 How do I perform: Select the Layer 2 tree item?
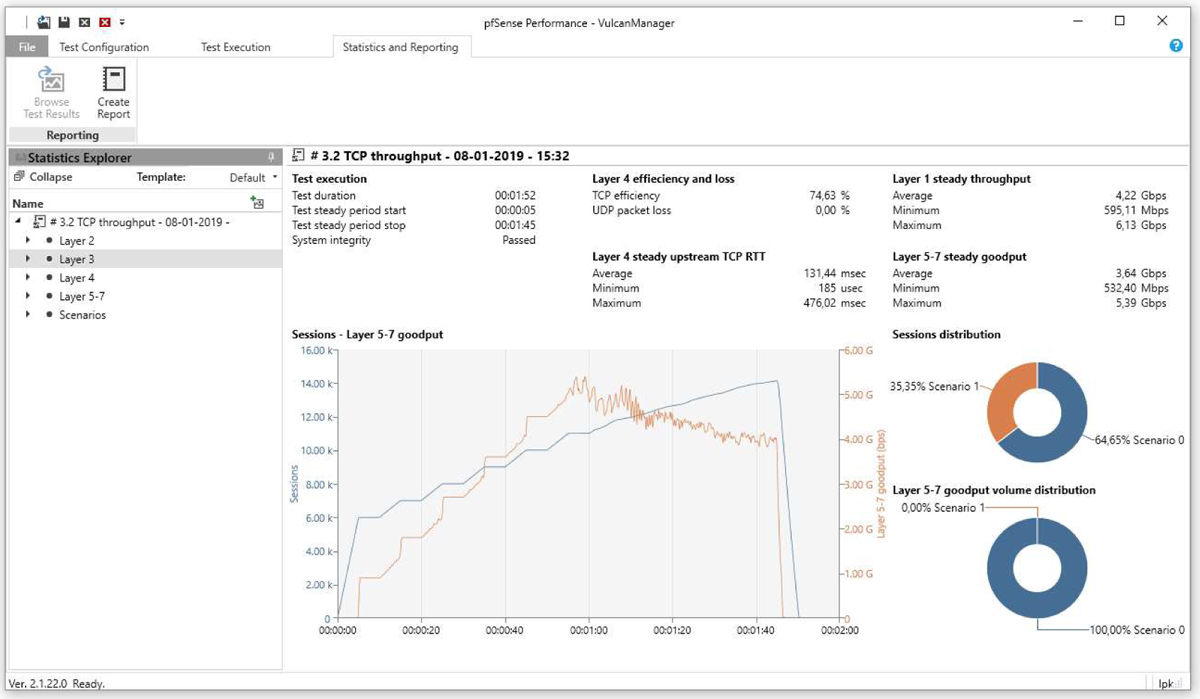[x=77, y=241]
